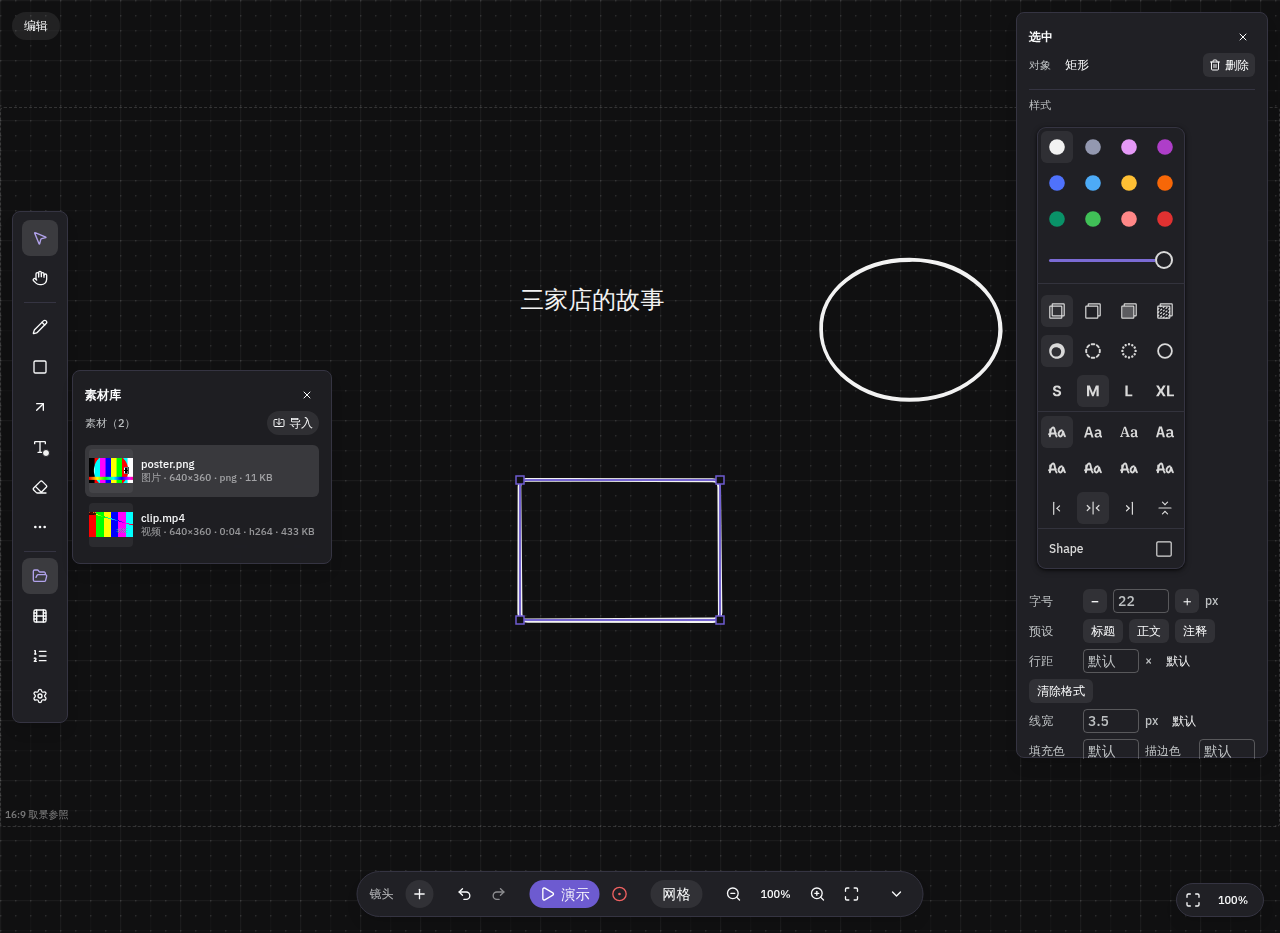Add a new 镜头 with the plus button

pos(419,894)
